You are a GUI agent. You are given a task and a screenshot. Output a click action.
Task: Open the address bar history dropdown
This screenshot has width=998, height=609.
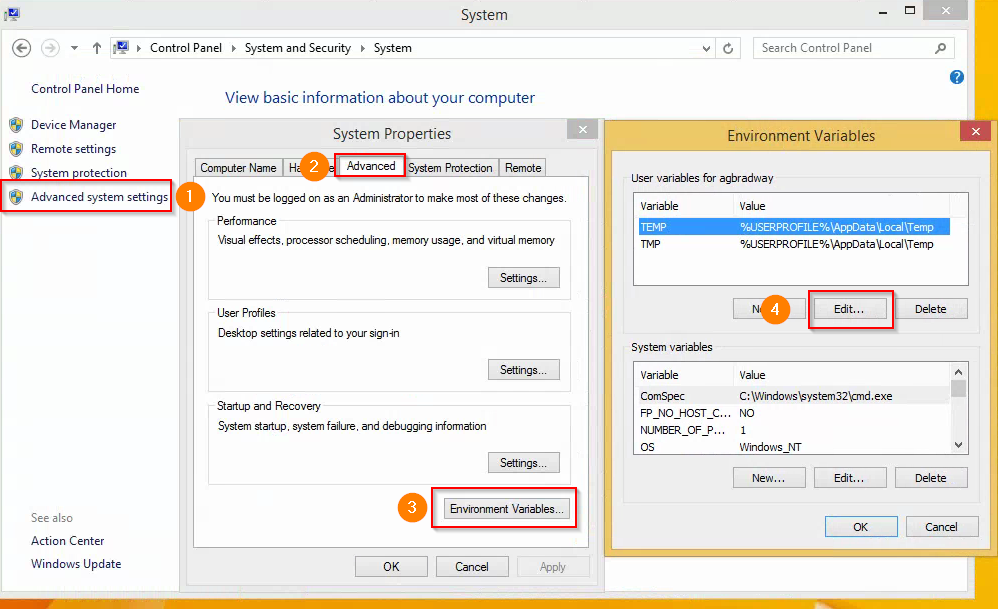(x=706, y=48)
